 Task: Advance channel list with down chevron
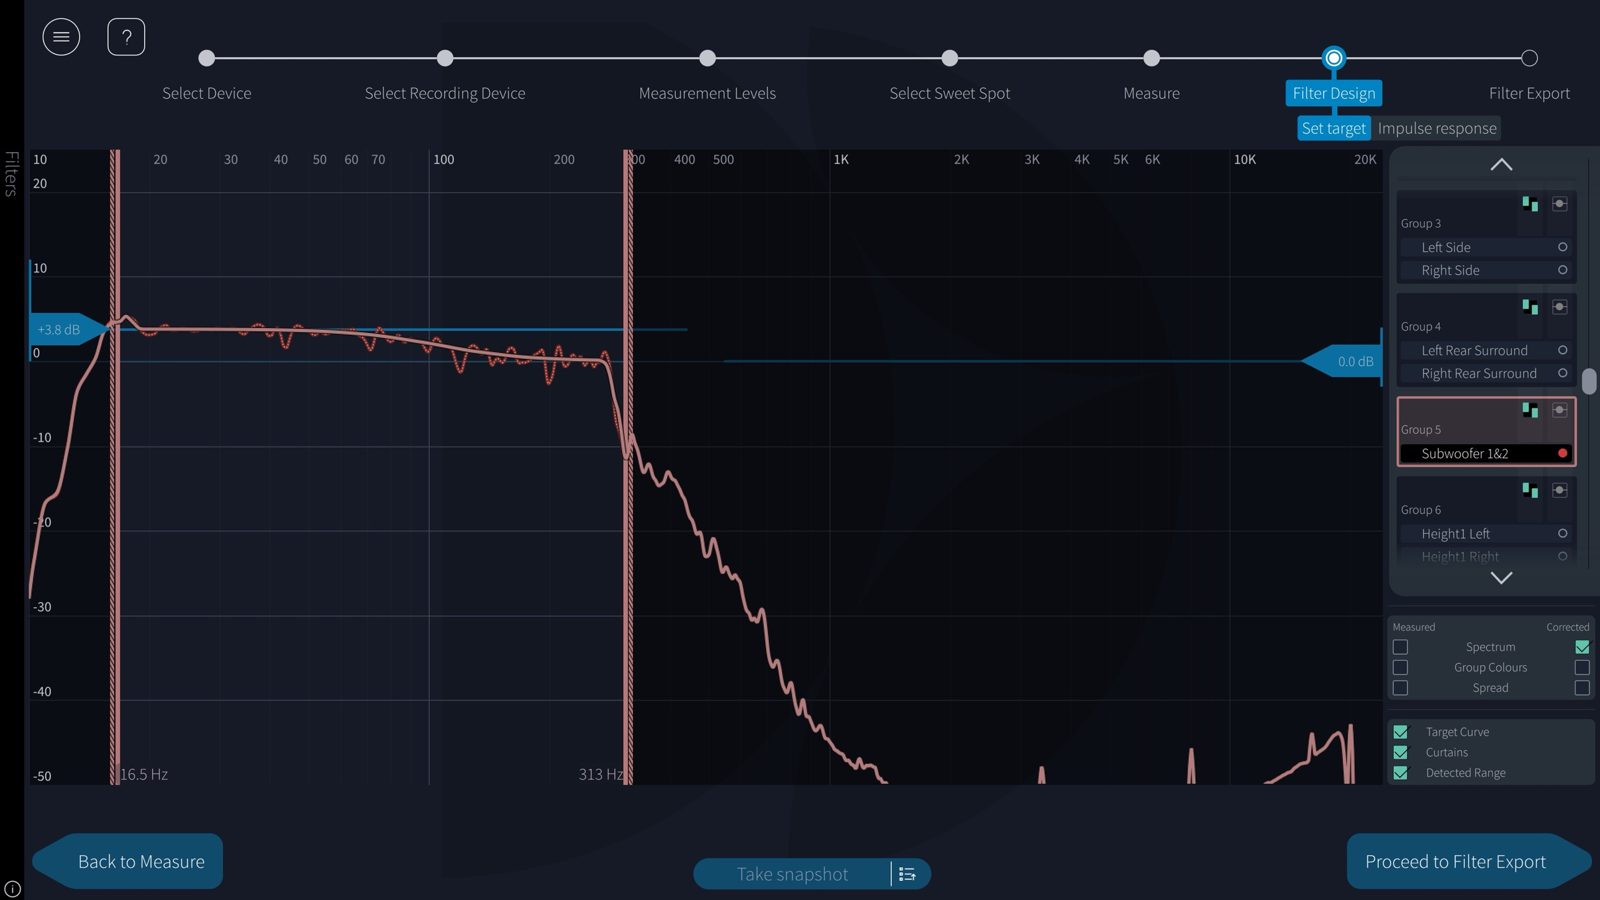pos(1501,578)
